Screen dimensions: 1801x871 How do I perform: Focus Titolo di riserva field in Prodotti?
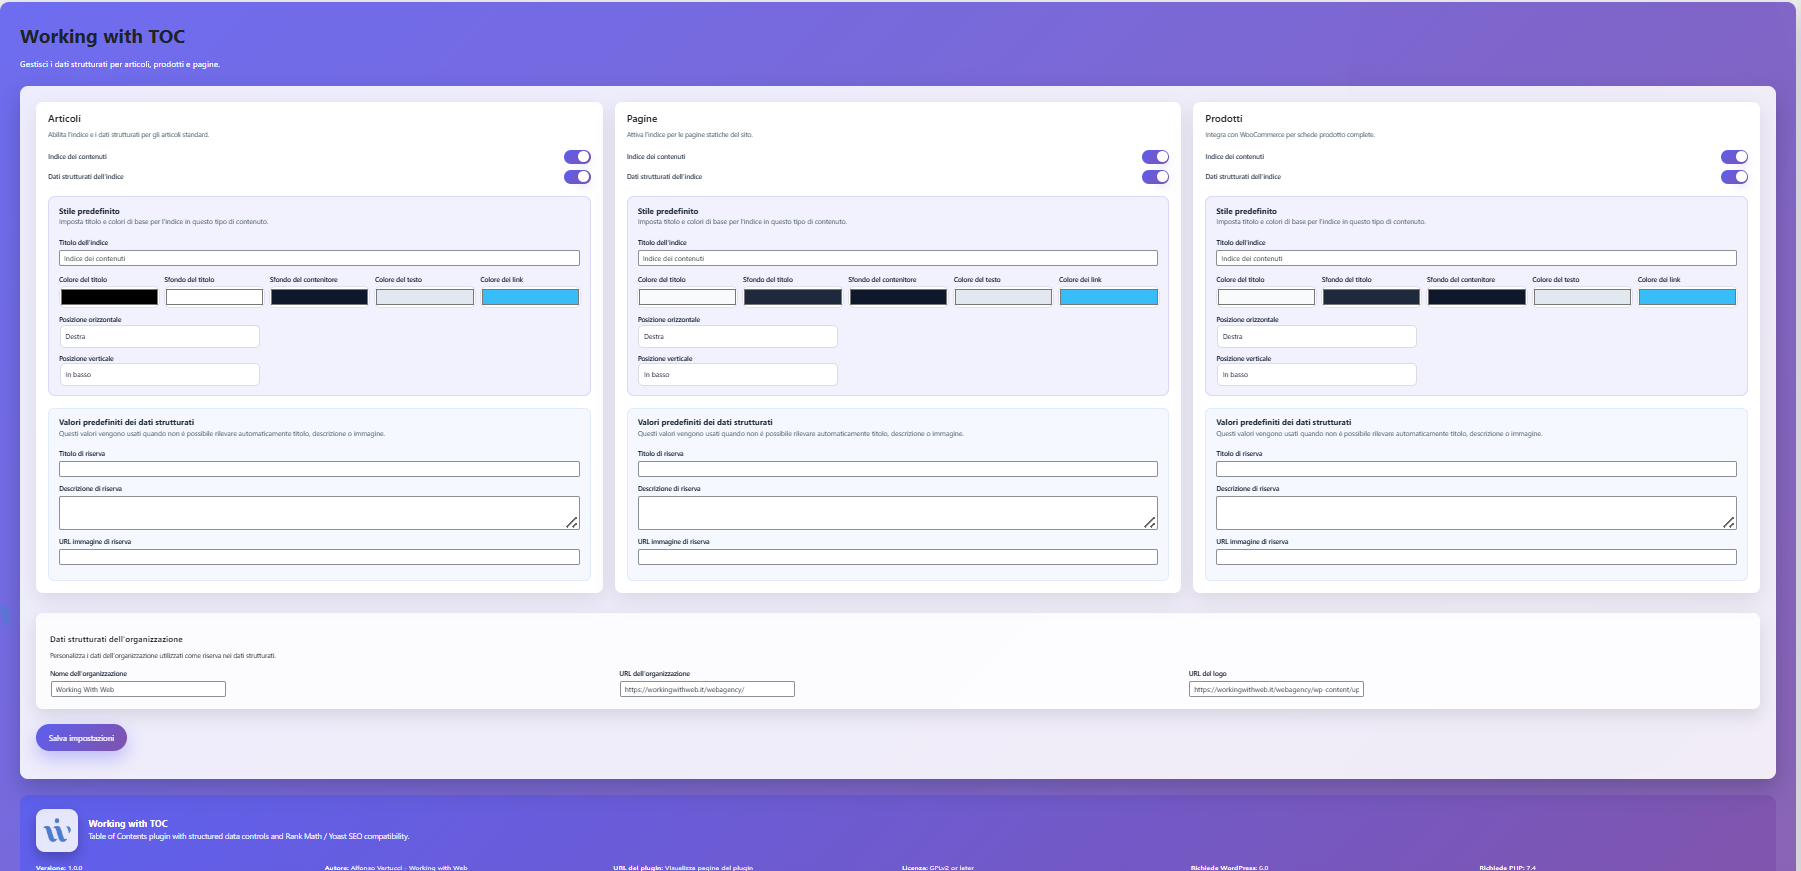(x=1476, y=469)
